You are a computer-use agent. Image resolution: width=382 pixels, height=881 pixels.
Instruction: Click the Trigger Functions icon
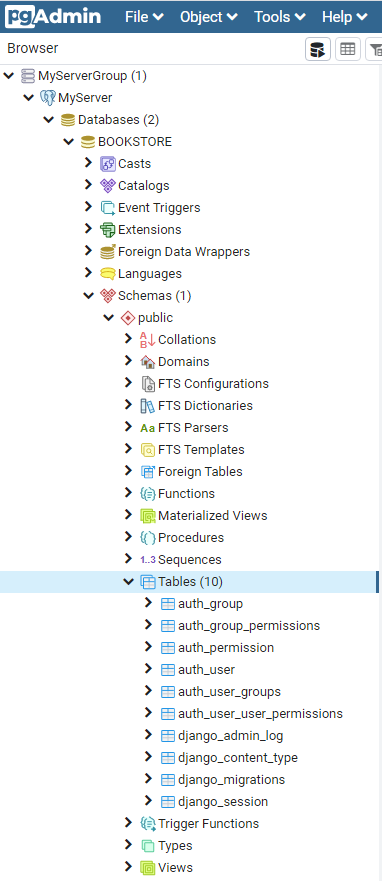(148, 824)
